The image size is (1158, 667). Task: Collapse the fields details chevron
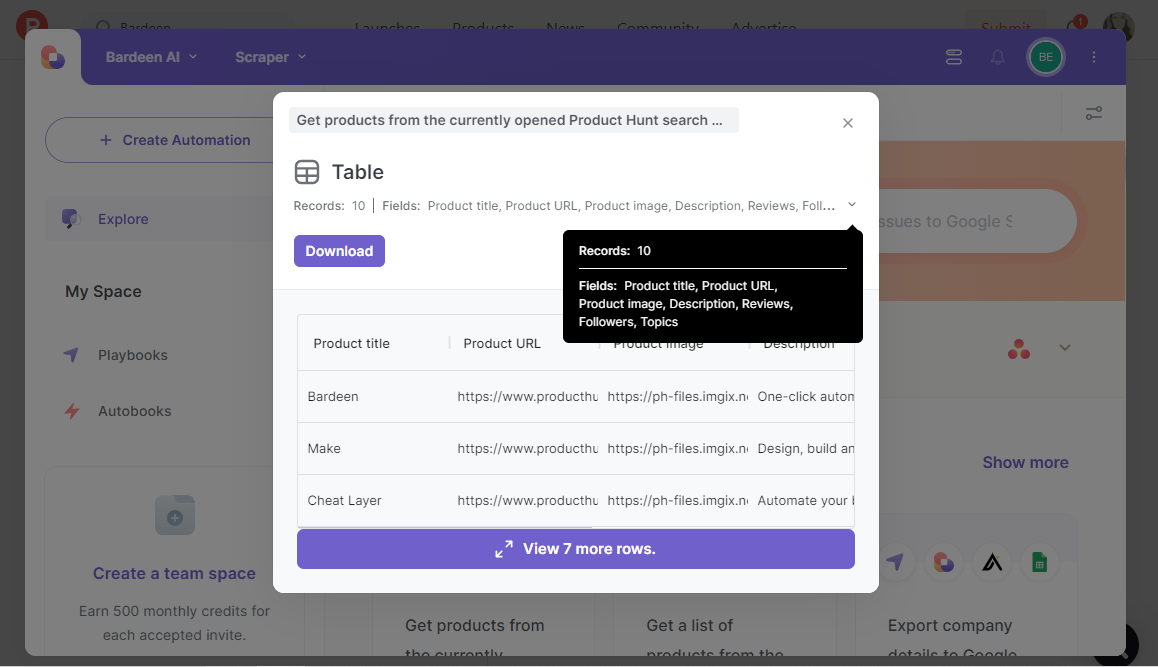point(852,205)
